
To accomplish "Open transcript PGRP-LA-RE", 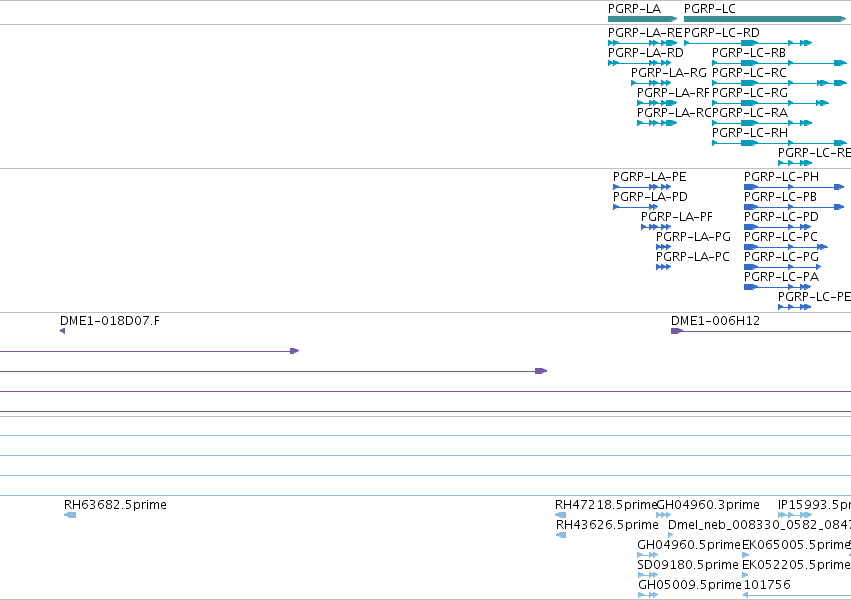I will [643, 43].
